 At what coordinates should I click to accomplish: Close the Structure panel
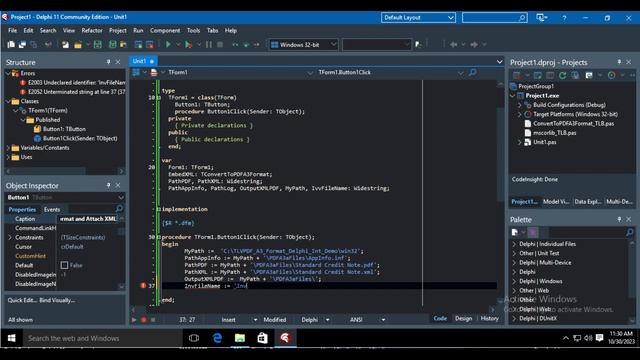pos(118,62)
